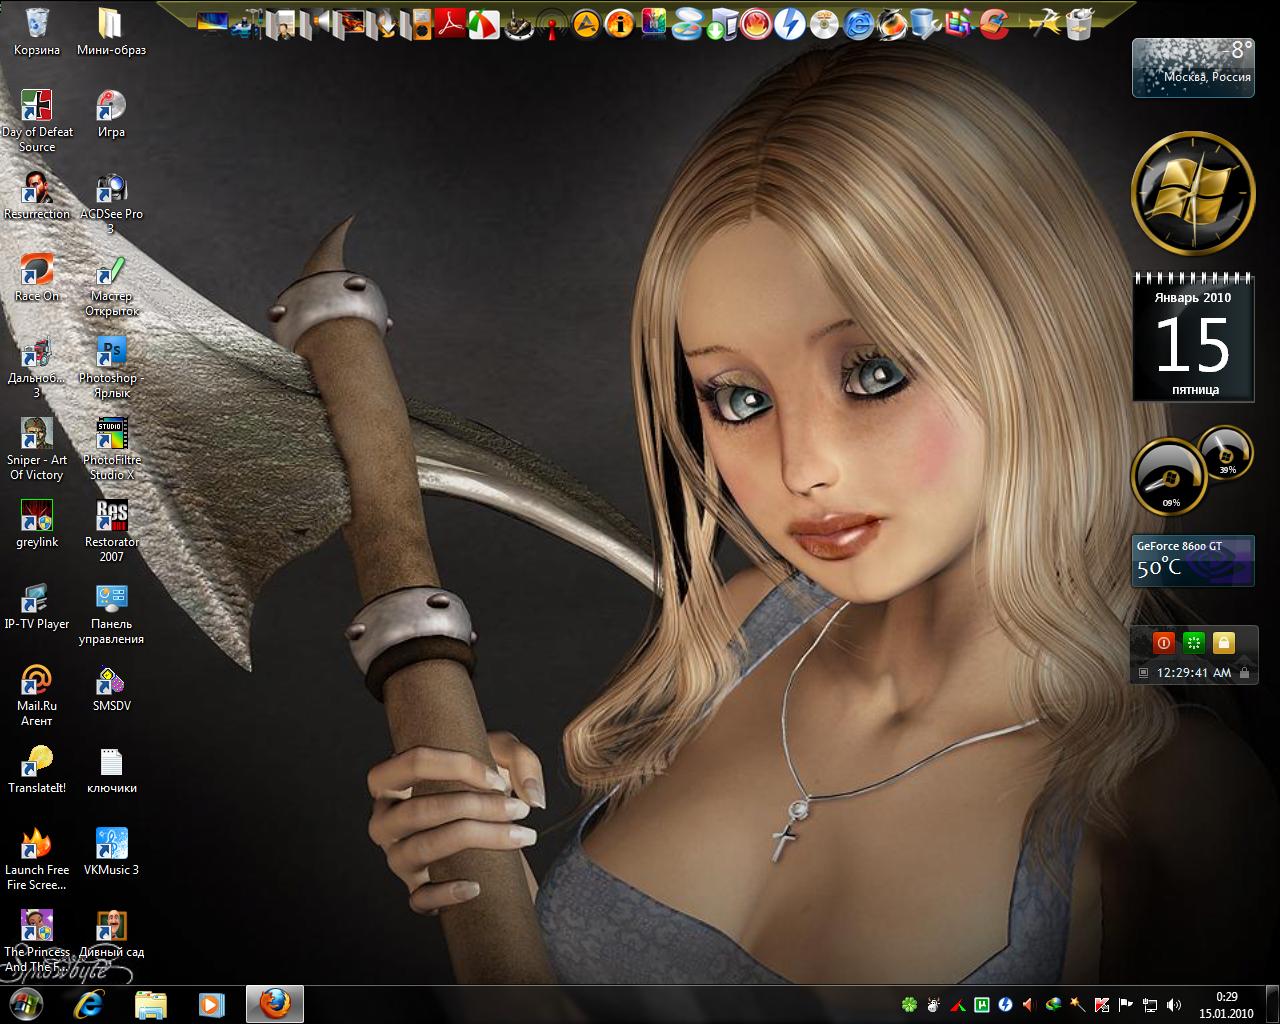Viewport: 1280px width, 1024px height.
Task: Open the Photoshop - Ярлык shortcut
Action: [111, 367]
